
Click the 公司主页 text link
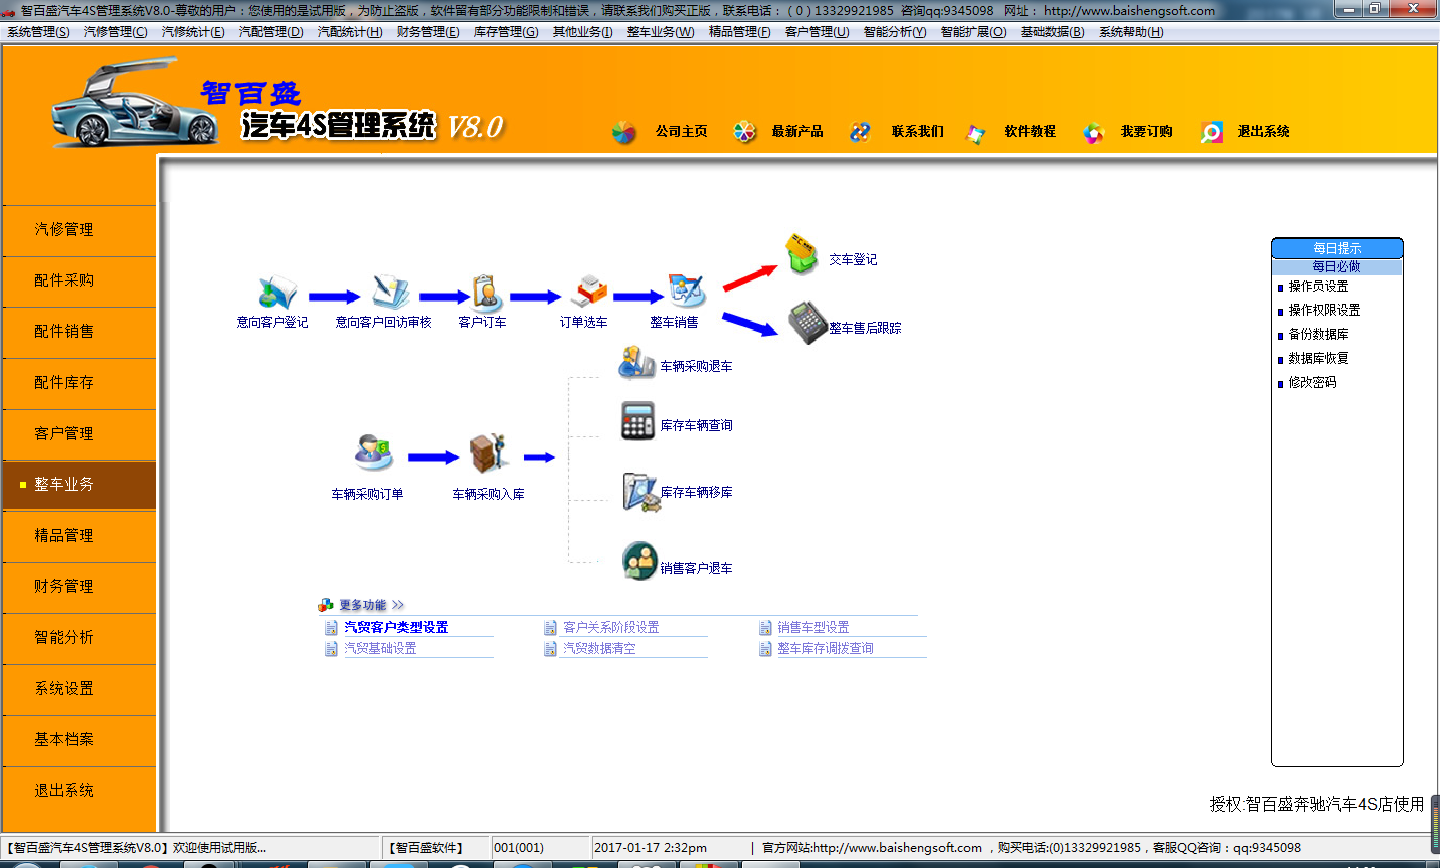pos(682,131)
